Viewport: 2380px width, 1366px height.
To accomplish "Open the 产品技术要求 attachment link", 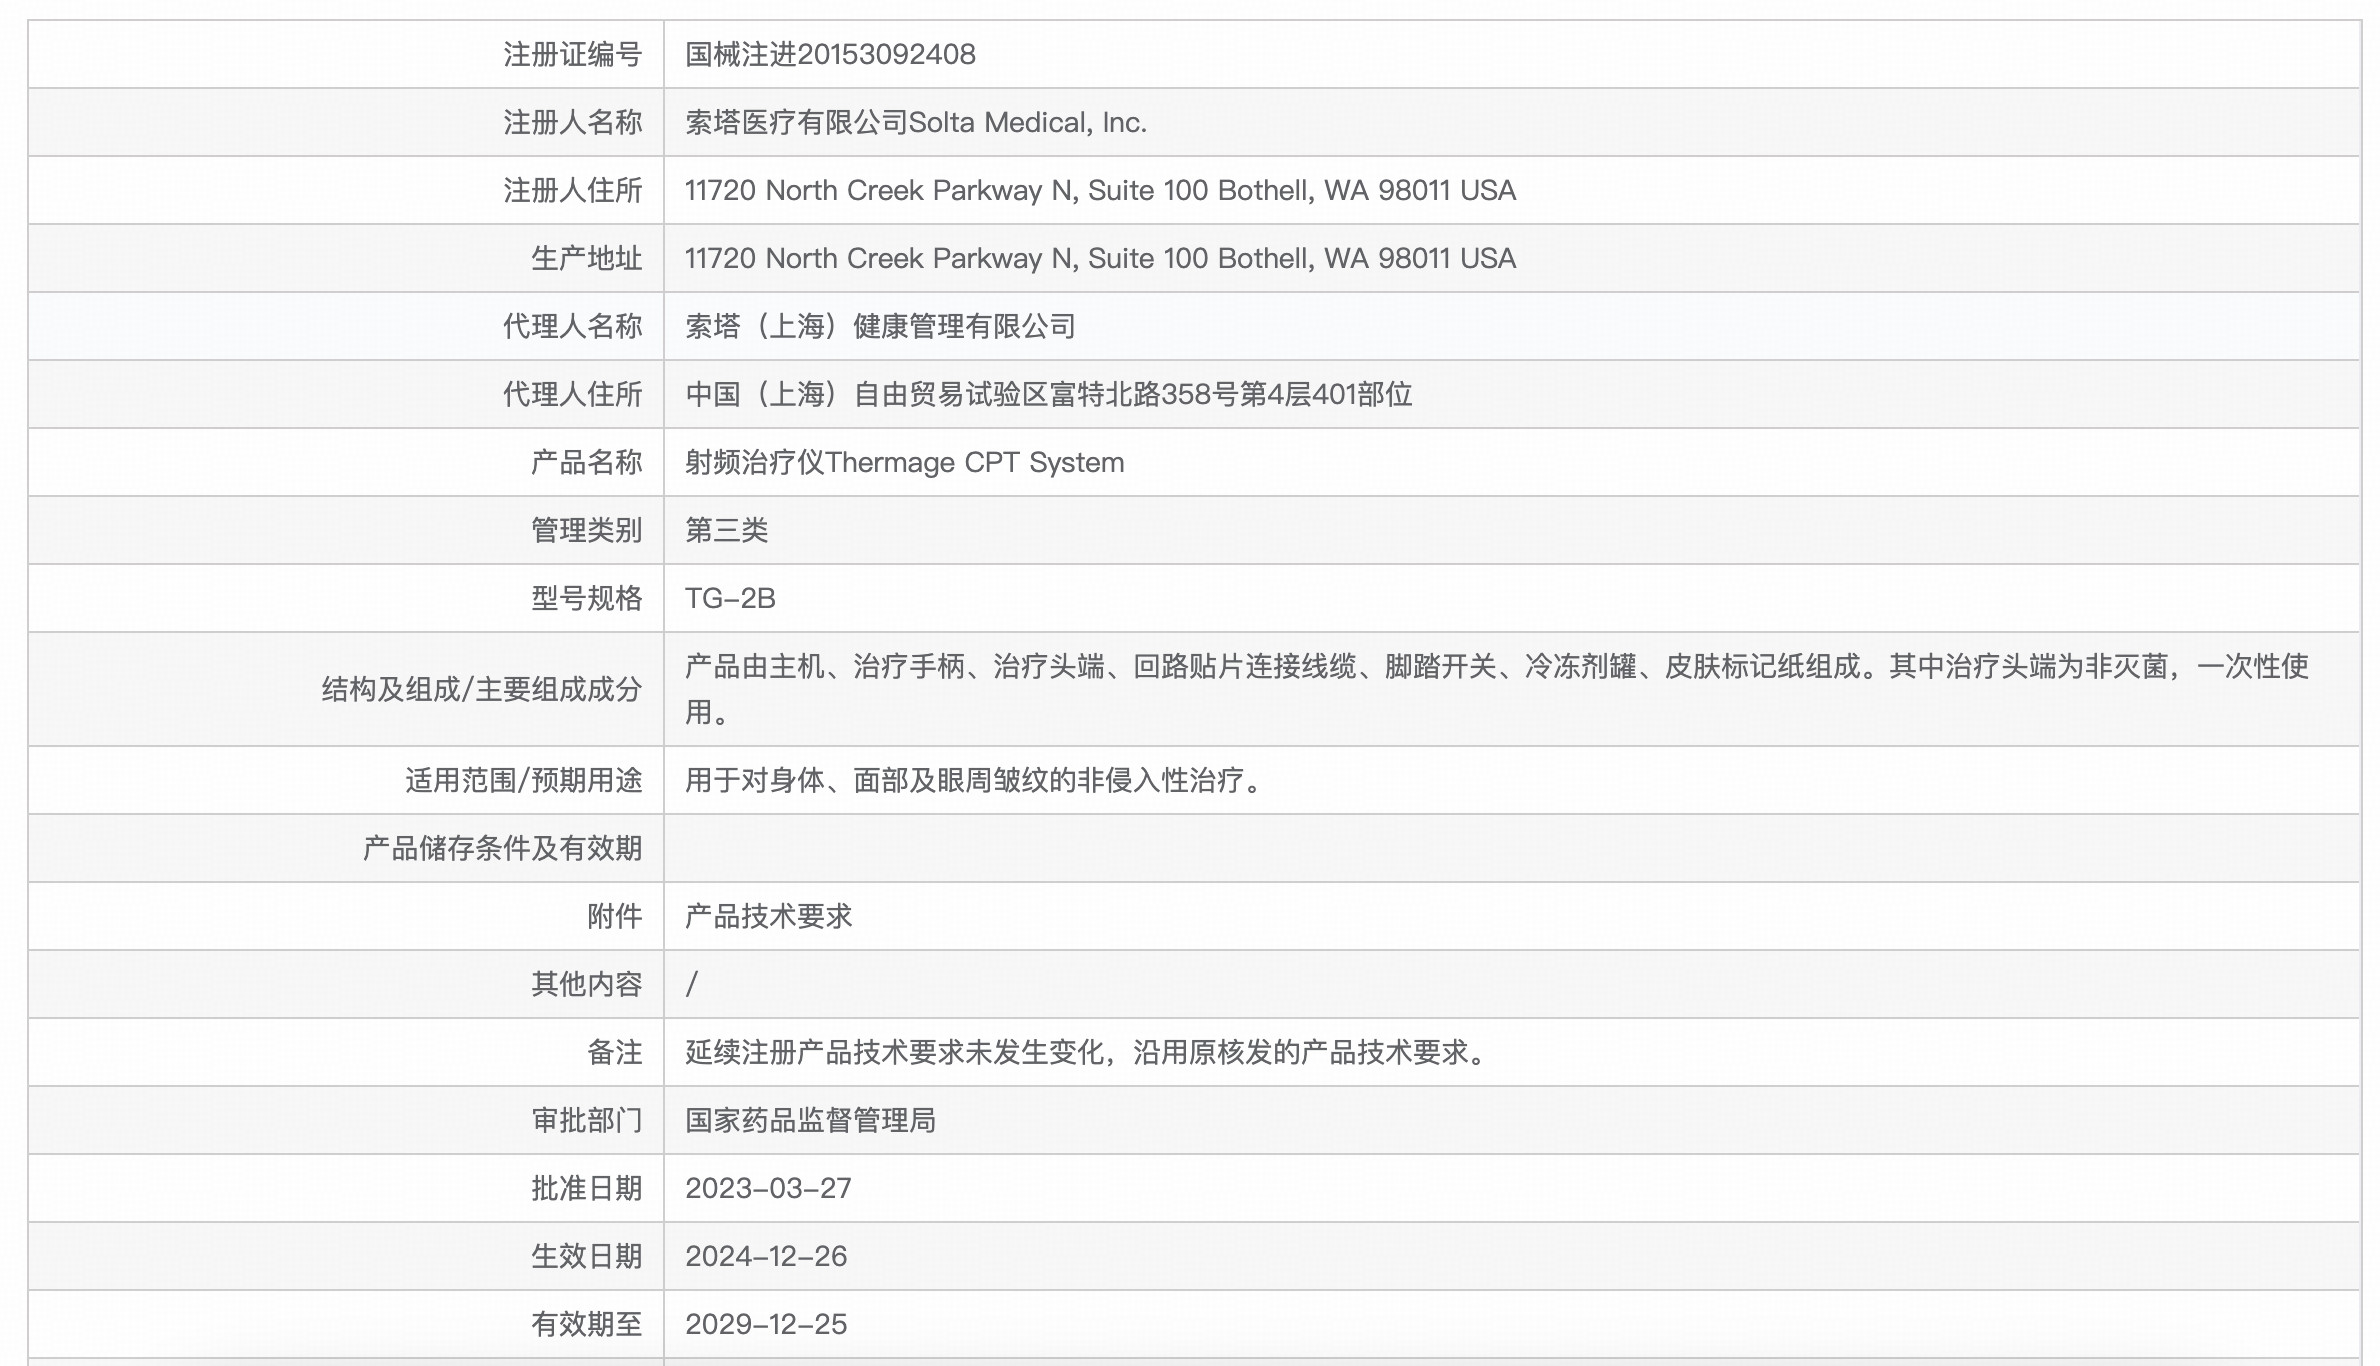I will (768, 916).
